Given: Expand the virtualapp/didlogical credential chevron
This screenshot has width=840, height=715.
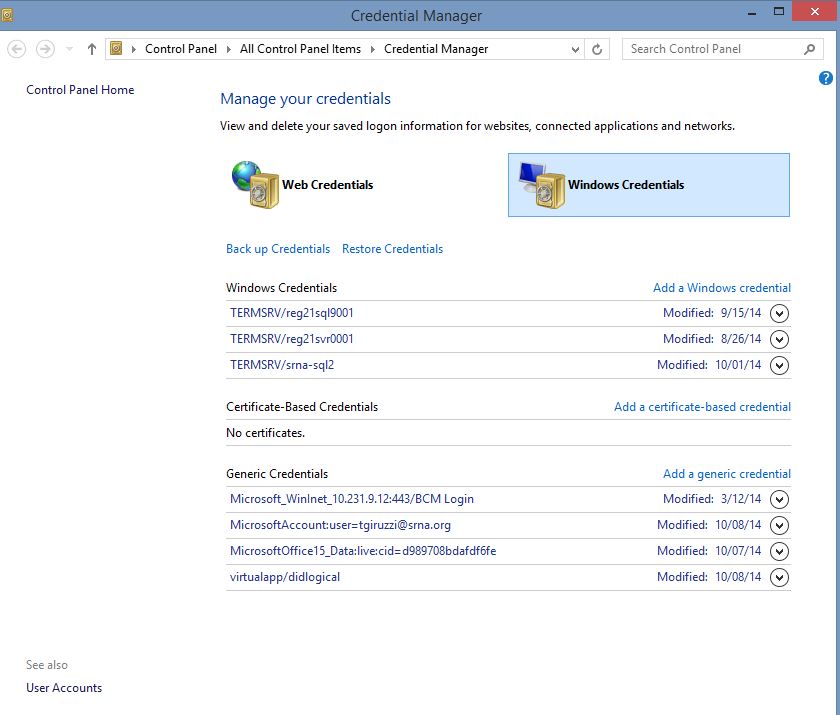Looking at the screenshot, I should click(x=780, y=577).
